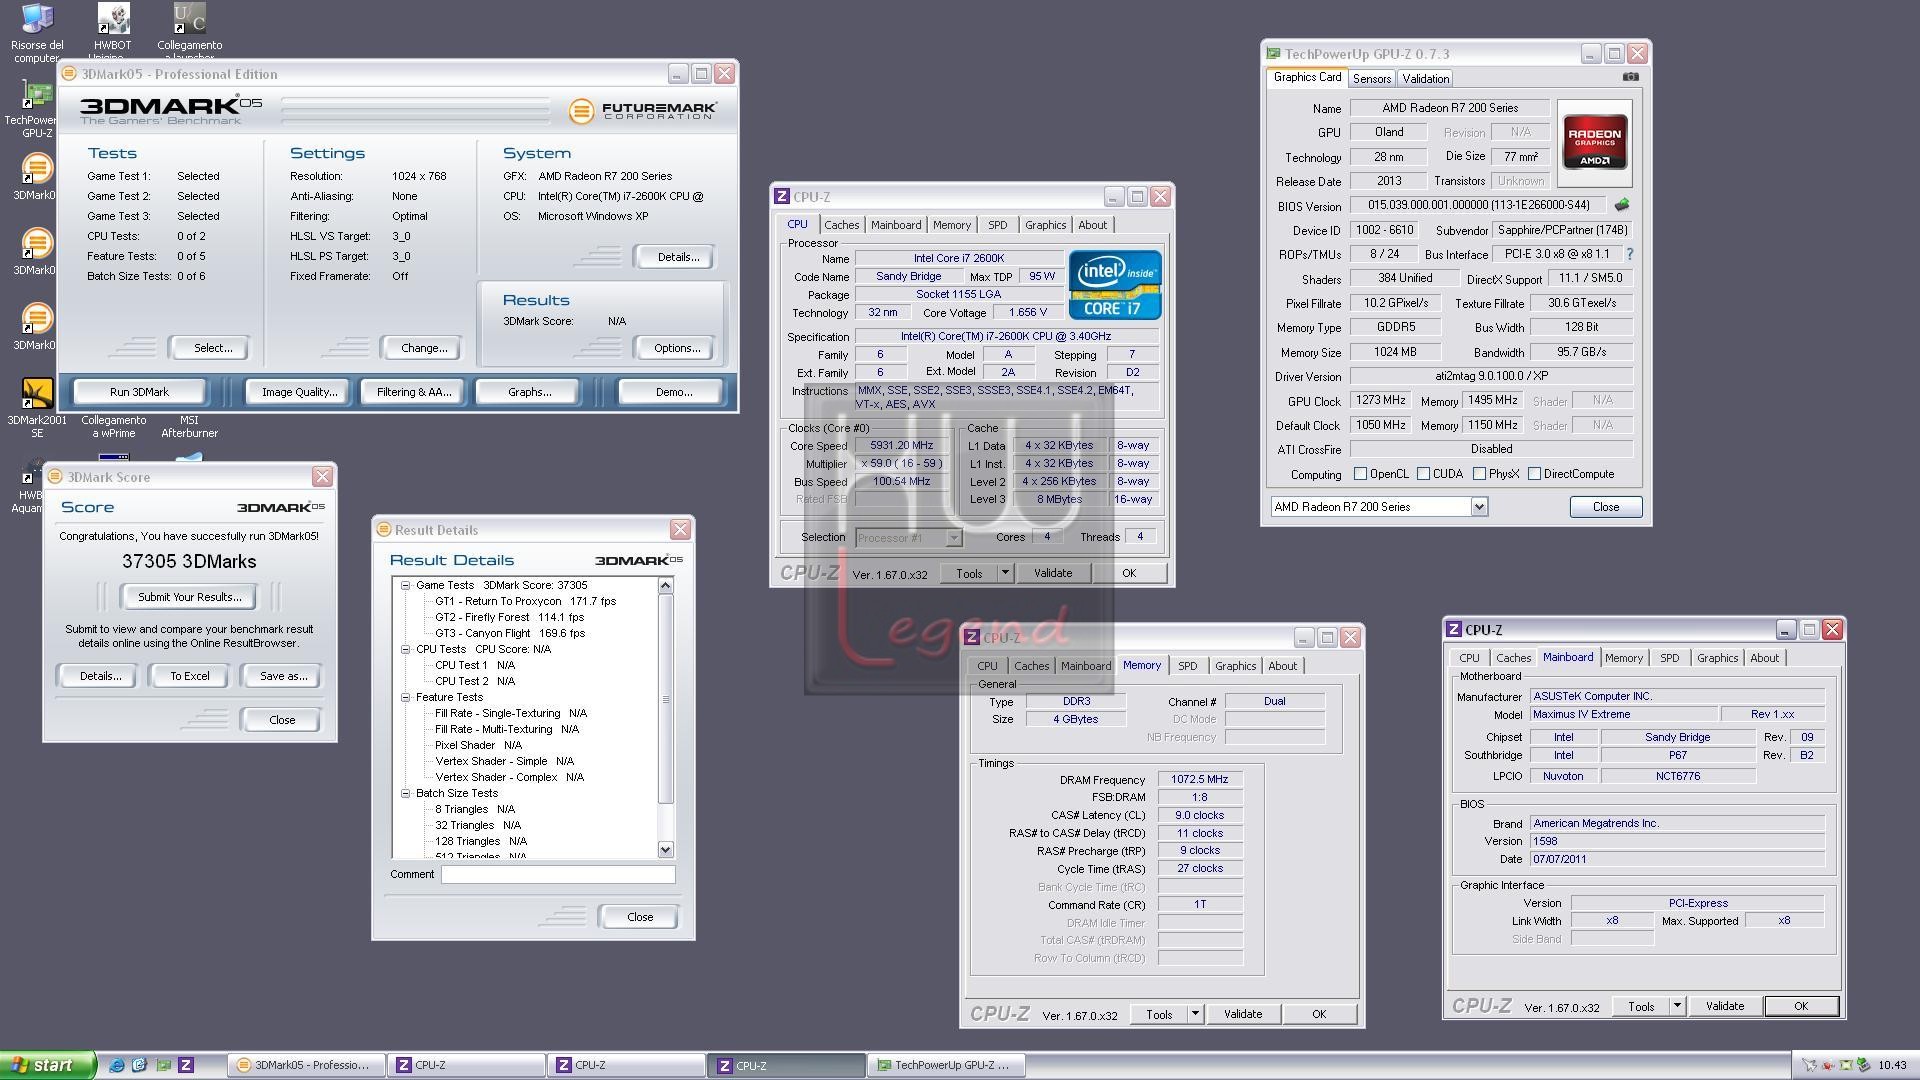Open system Details in 3DMark05
Viewport: 1920px width, 1080px height.
click(x=677, y=257)
